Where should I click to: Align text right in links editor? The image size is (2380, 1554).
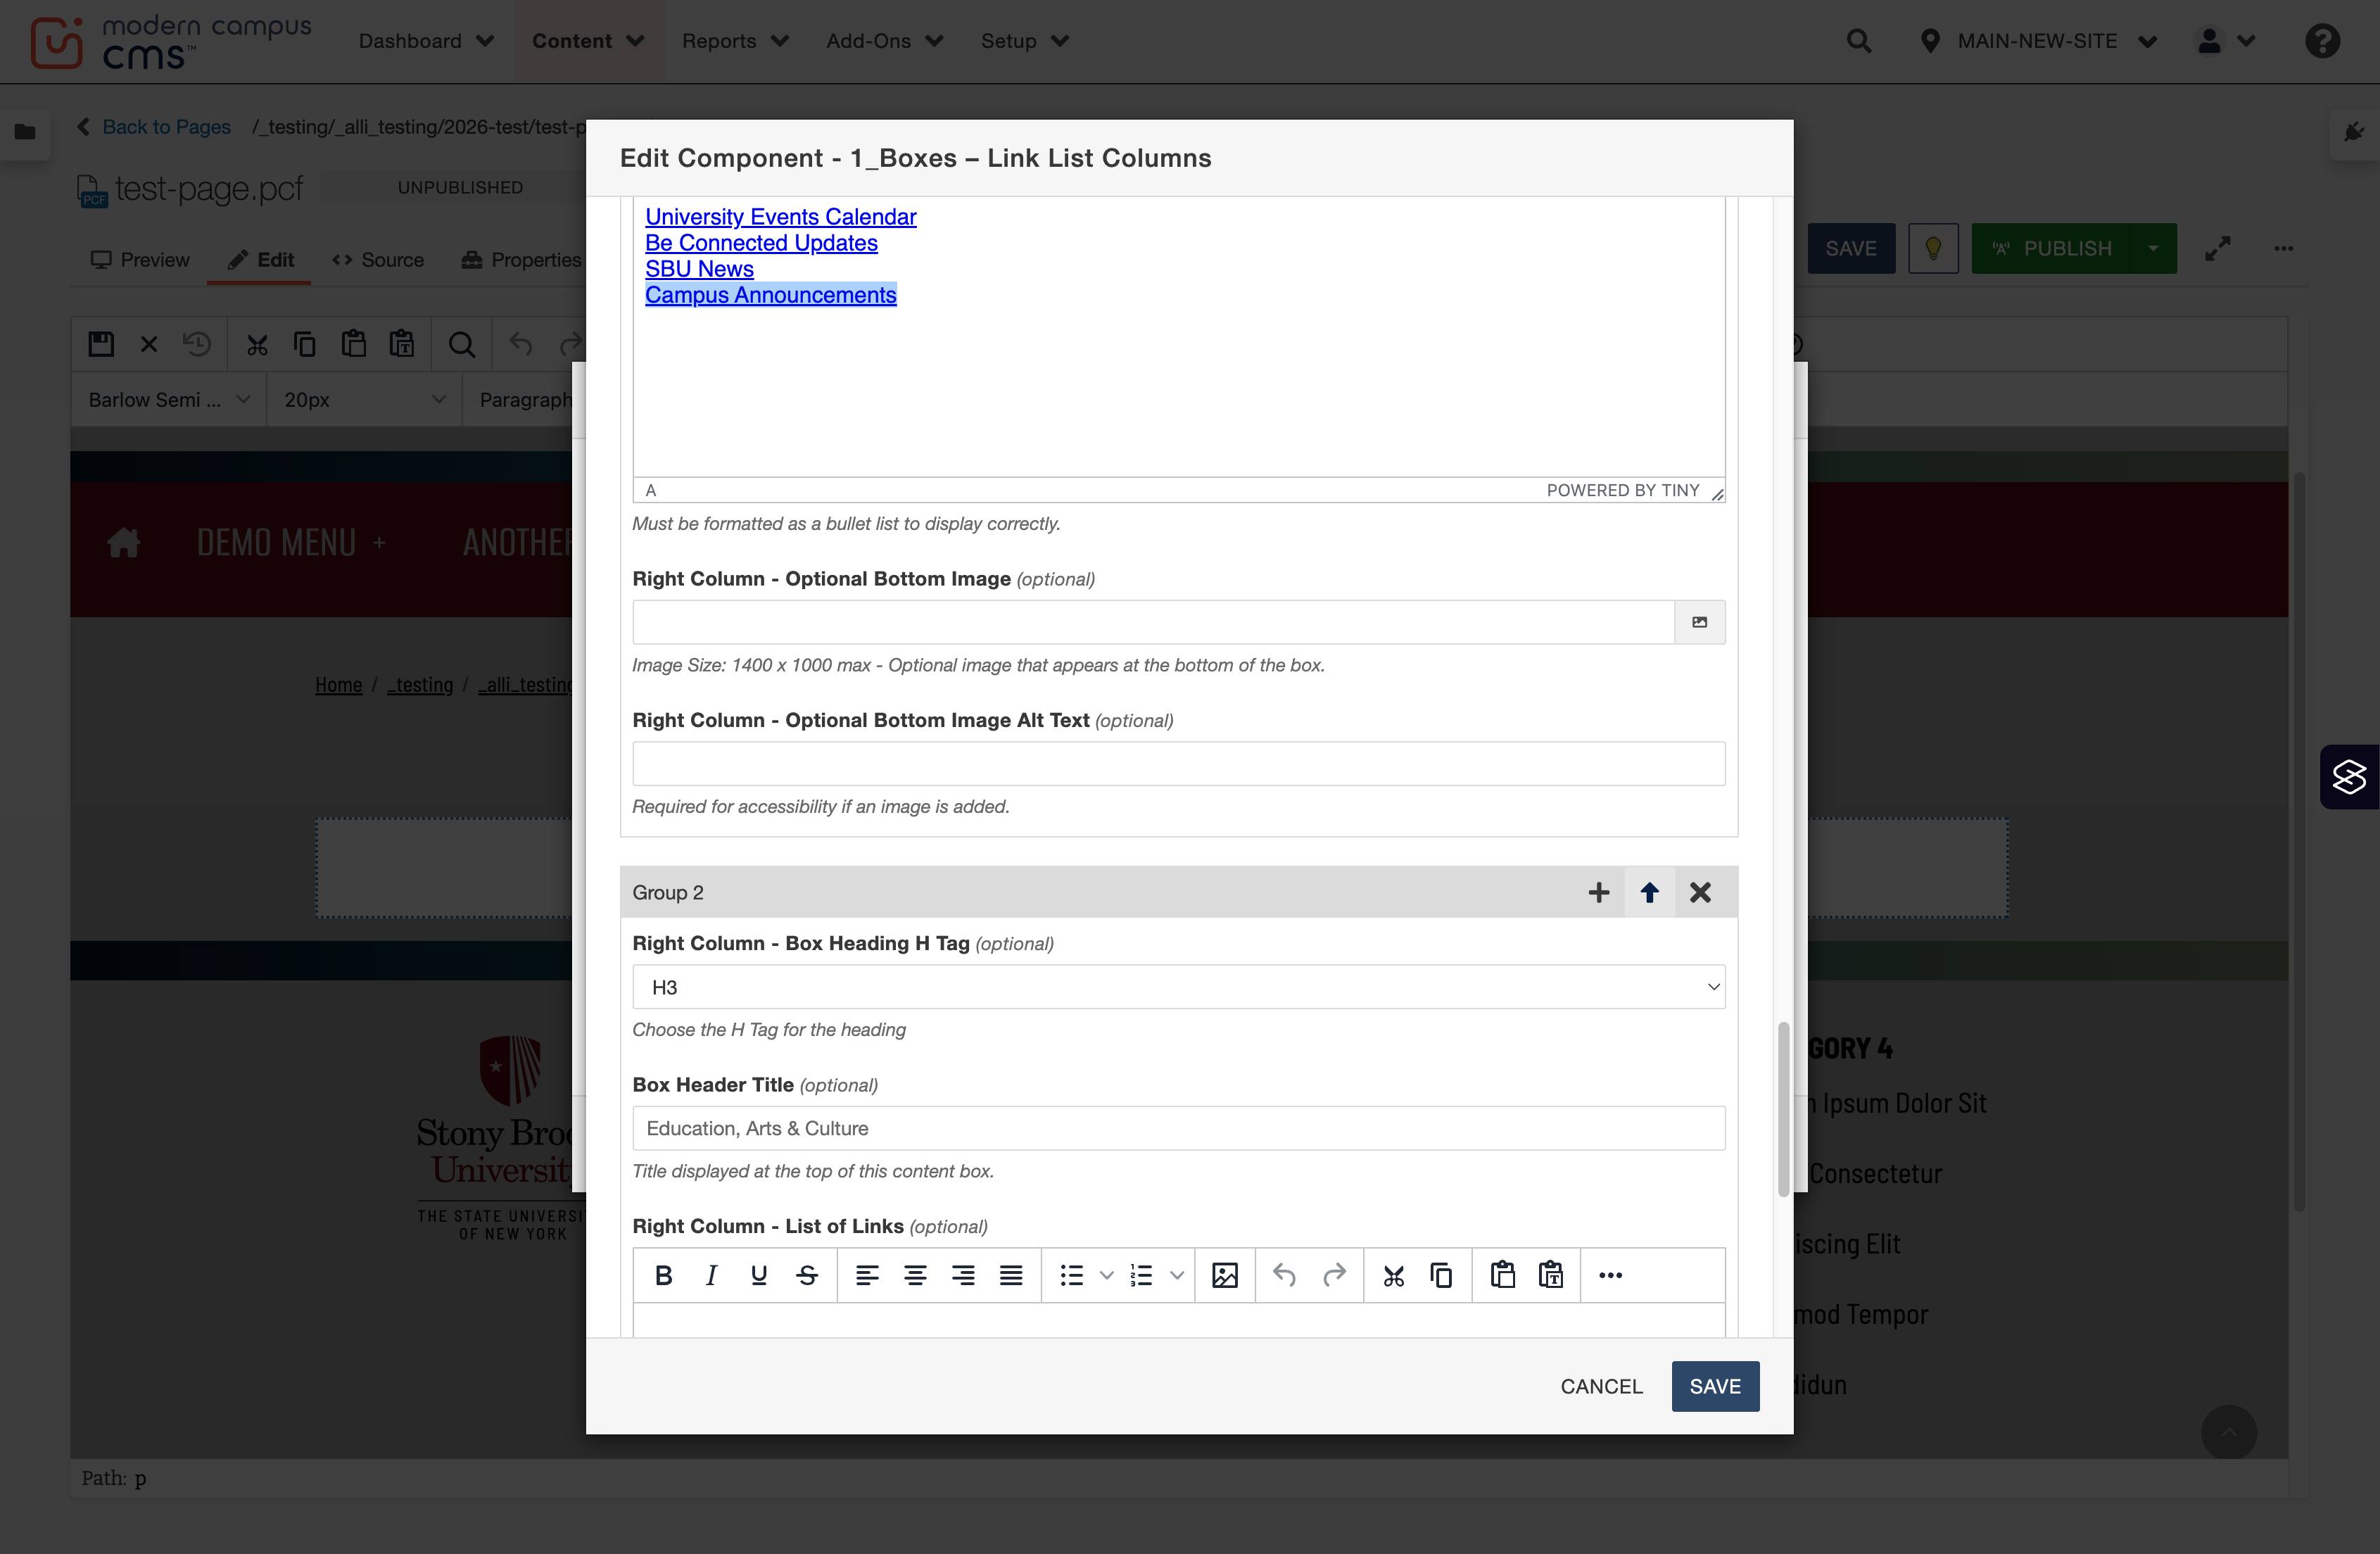963,1275
